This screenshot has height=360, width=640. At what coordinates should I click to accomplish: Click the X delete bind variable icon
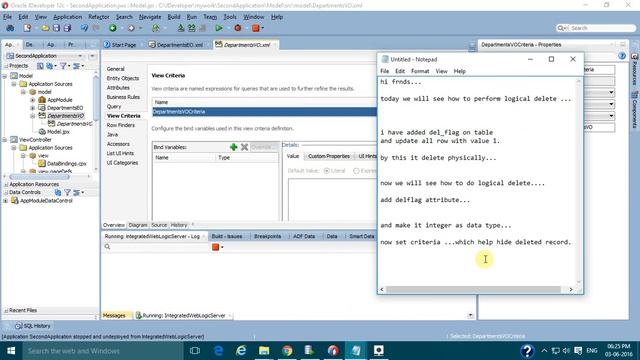tap(244, 147)
